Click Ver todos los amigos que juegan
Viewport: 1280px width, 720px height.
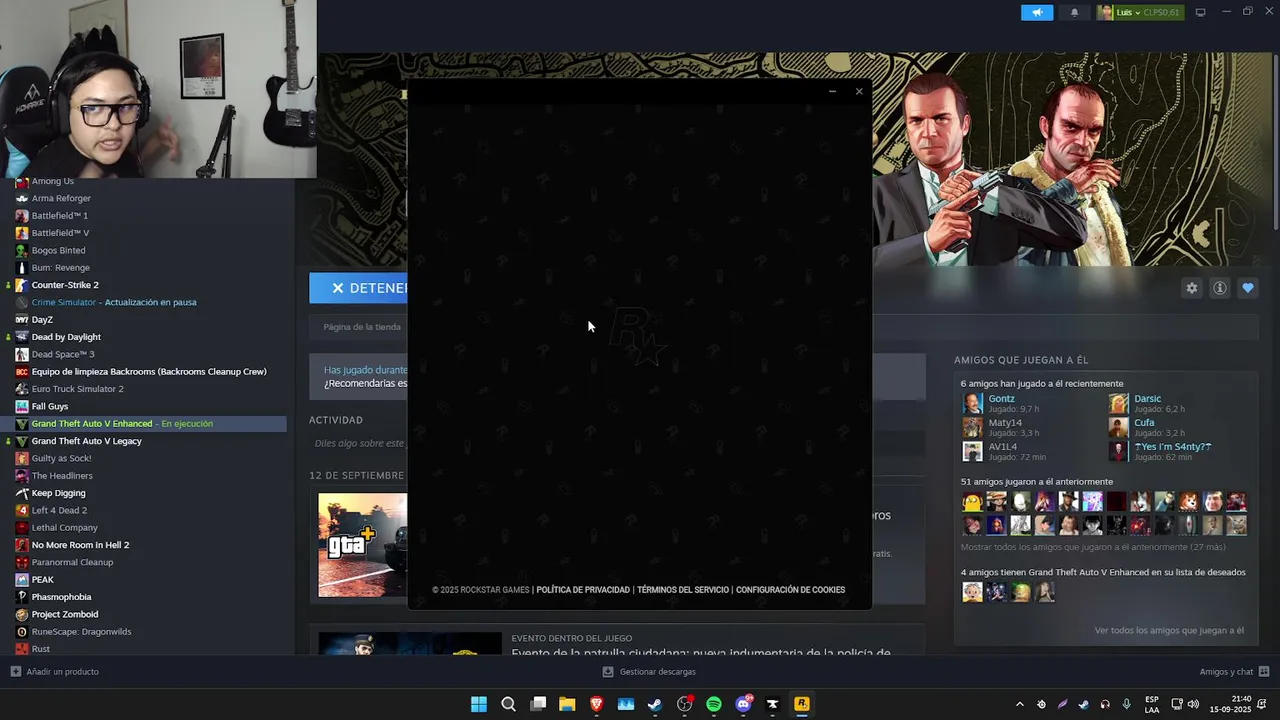(x=1169, y=631)
